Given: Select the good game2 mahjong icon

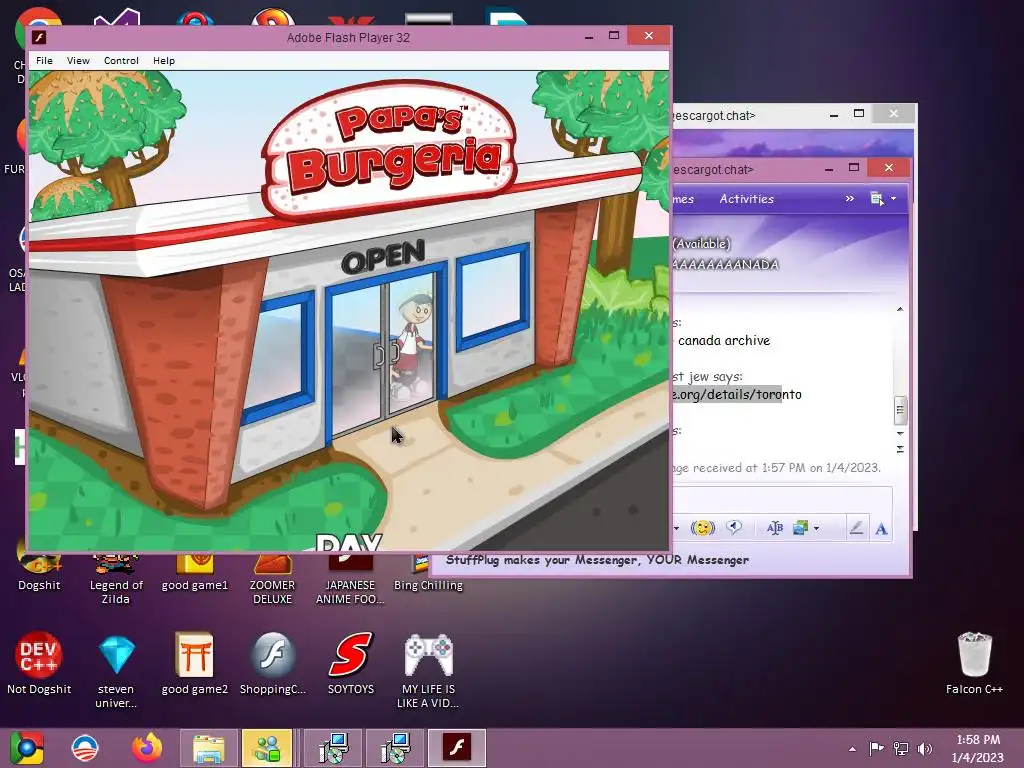Looking at the screenshot, I should click(x=195, y=664).
